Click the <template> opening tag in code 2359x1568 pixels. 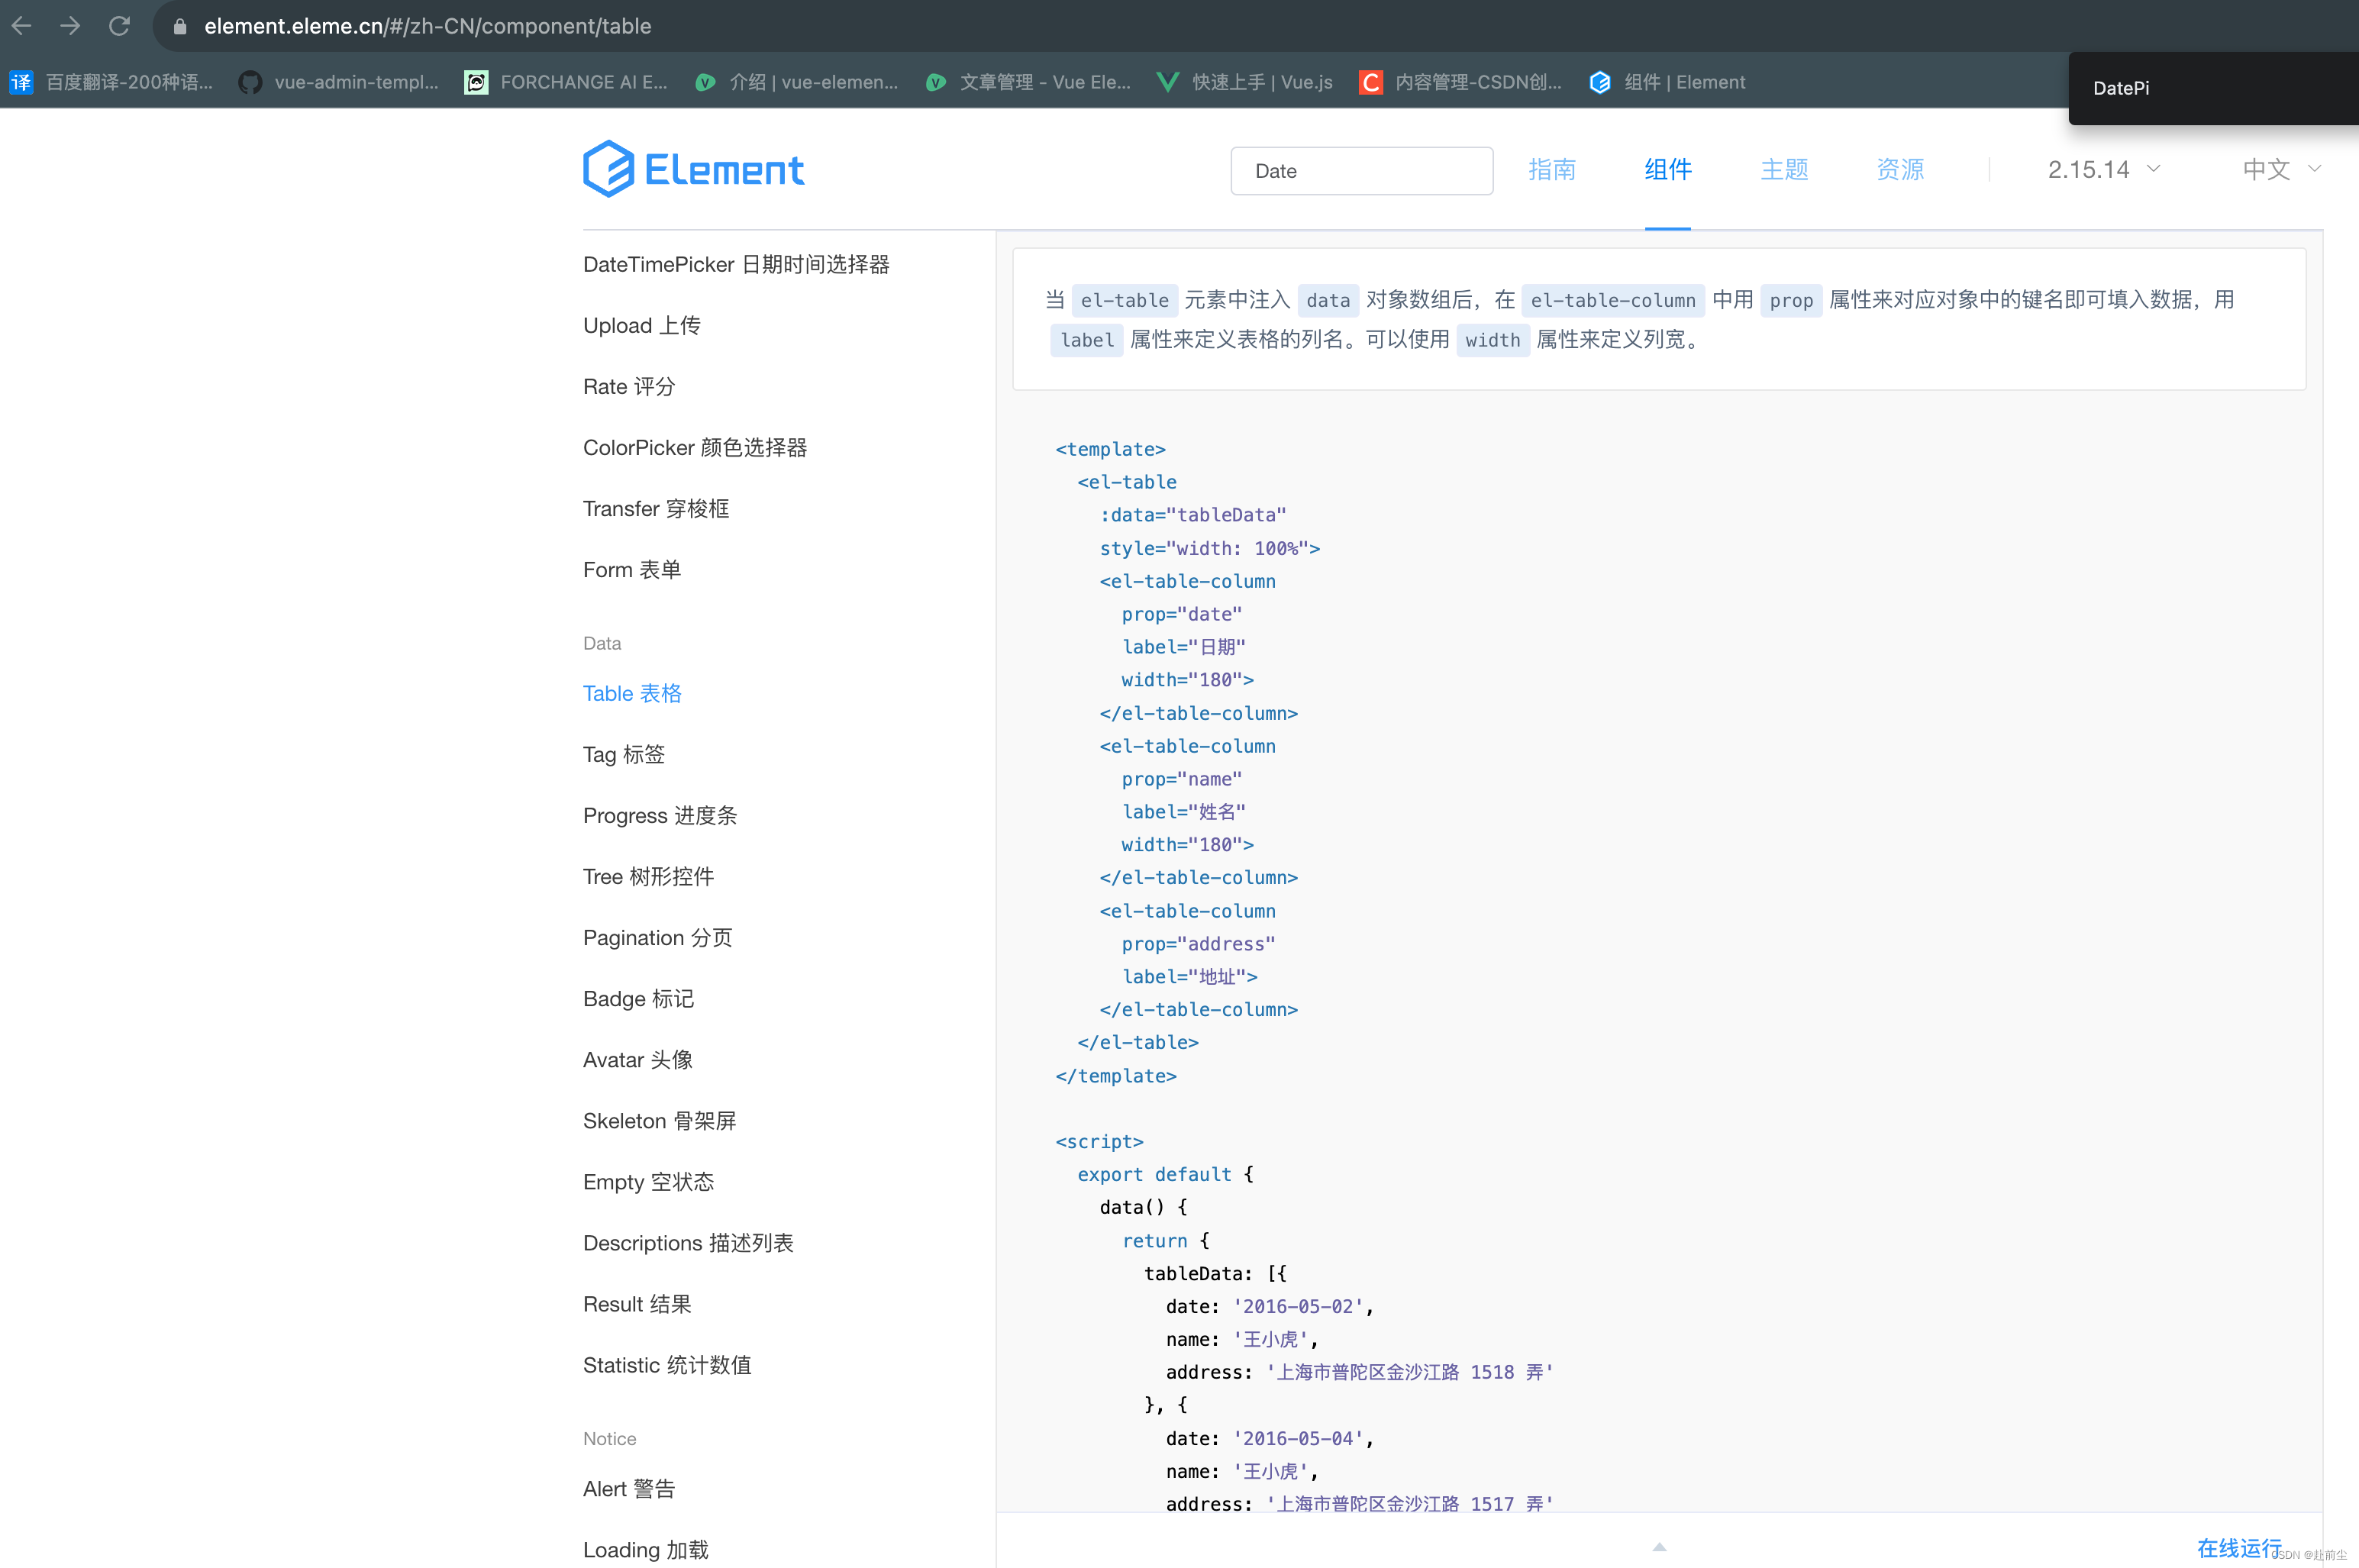pos(1110,449)
